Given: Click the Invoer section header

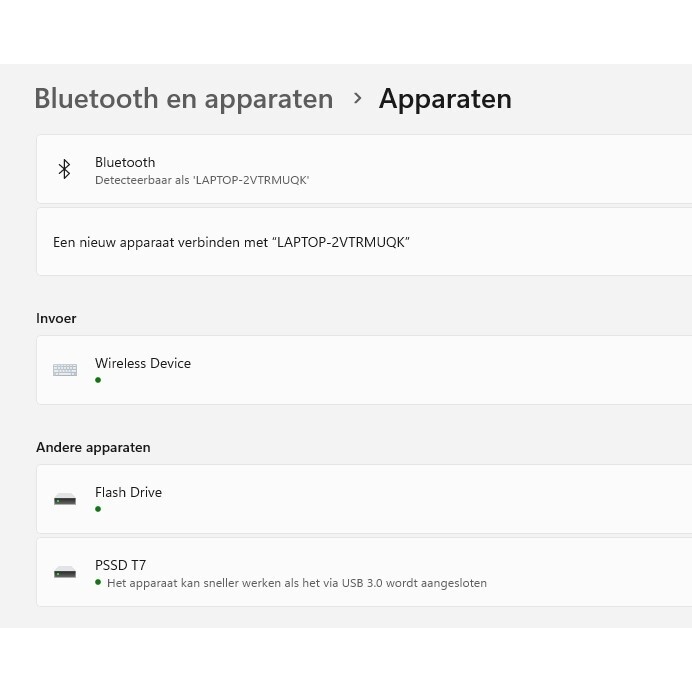Looking at the screenshot, I should [56, 318].
